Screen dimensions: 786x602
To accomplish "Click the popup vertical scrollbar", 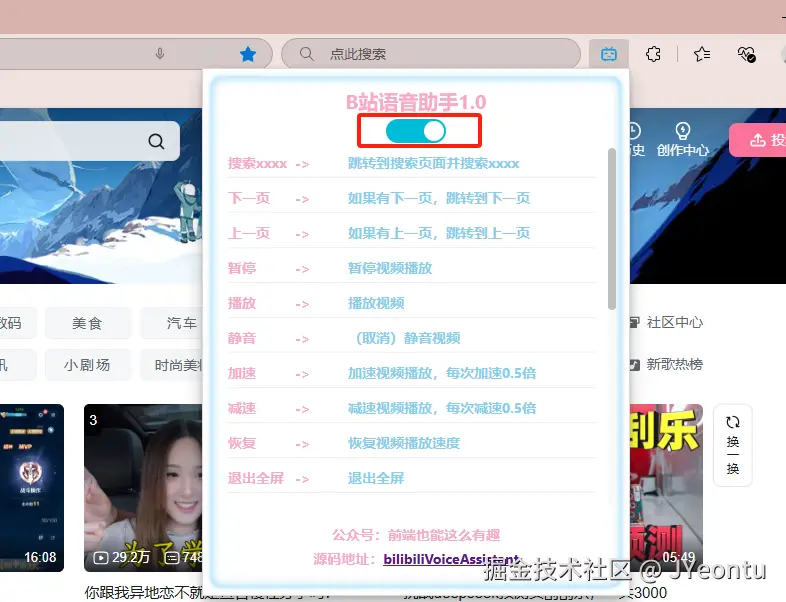I will [612, 229].
